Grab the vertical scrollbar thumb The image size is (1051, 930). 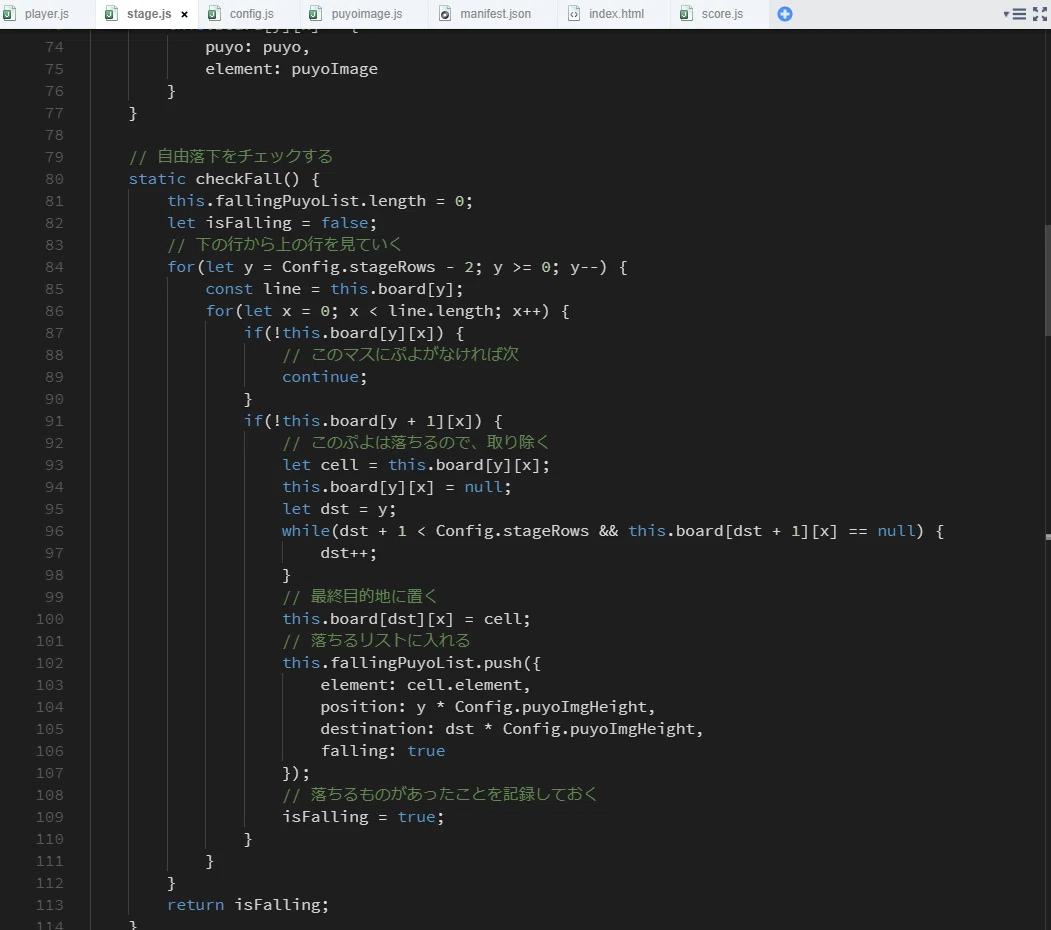[1047, 280]
